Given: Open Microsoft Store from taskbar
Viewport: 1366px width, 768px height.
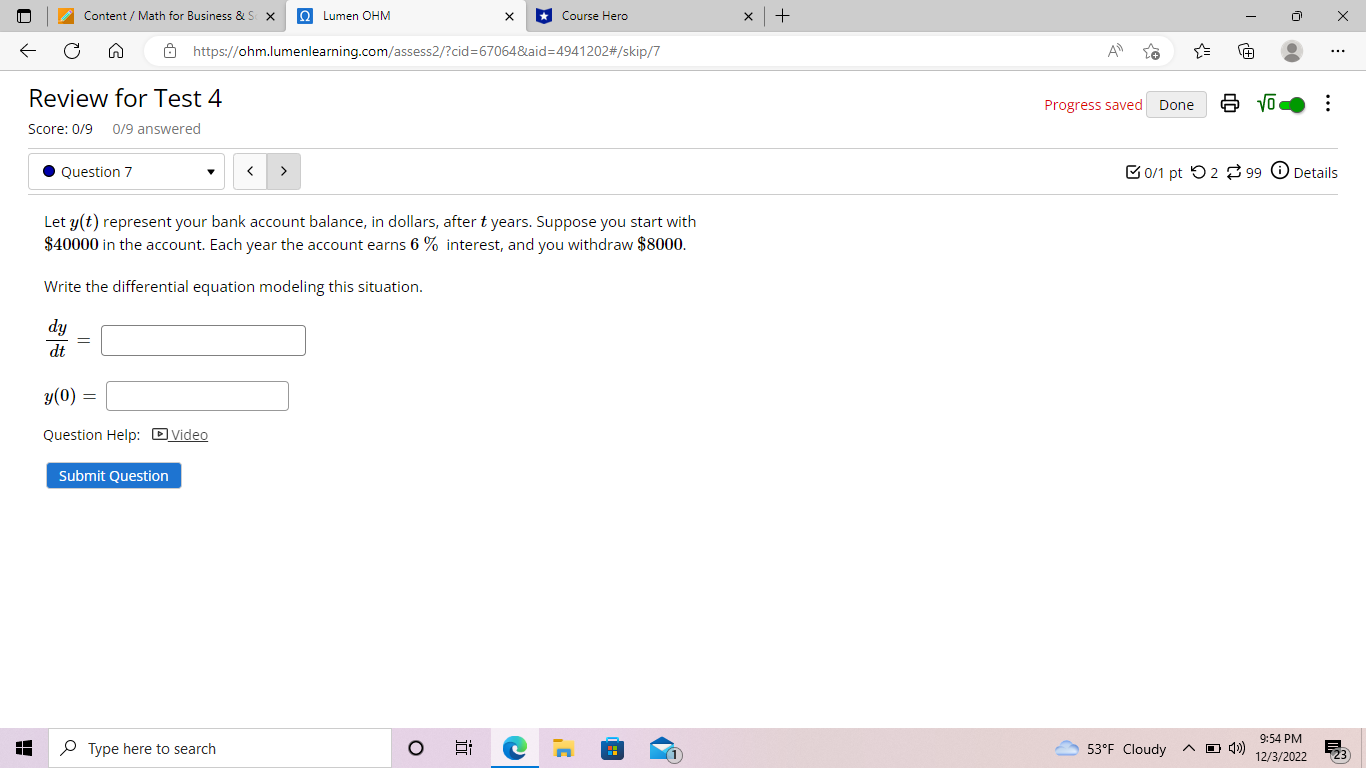Looking at the screenshot, I should click(612, 748).
